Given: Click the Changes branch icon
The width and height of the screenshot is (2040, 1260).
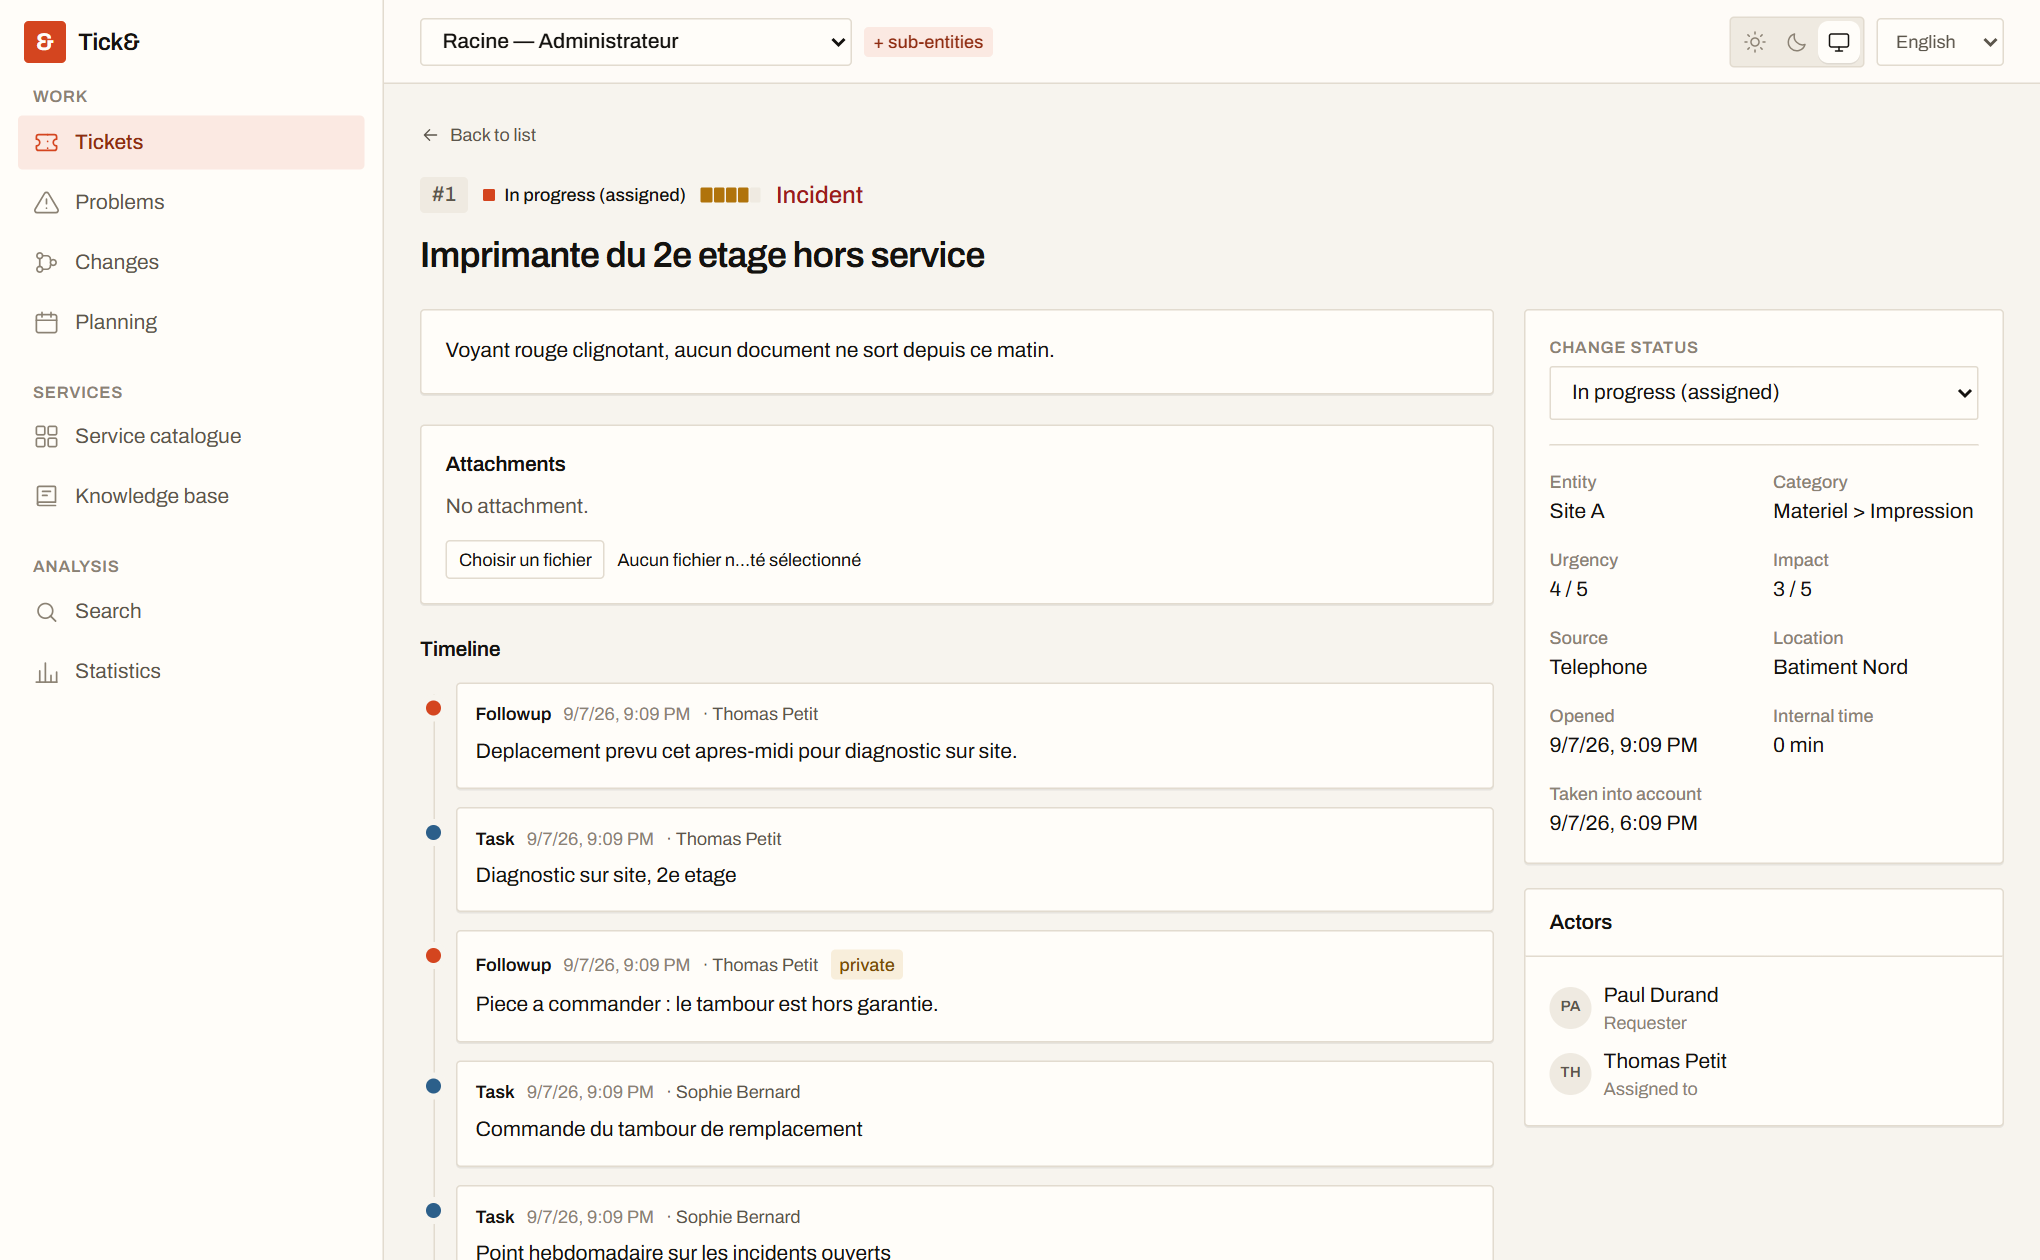Looking at the screenshot, I should (47, 262).
